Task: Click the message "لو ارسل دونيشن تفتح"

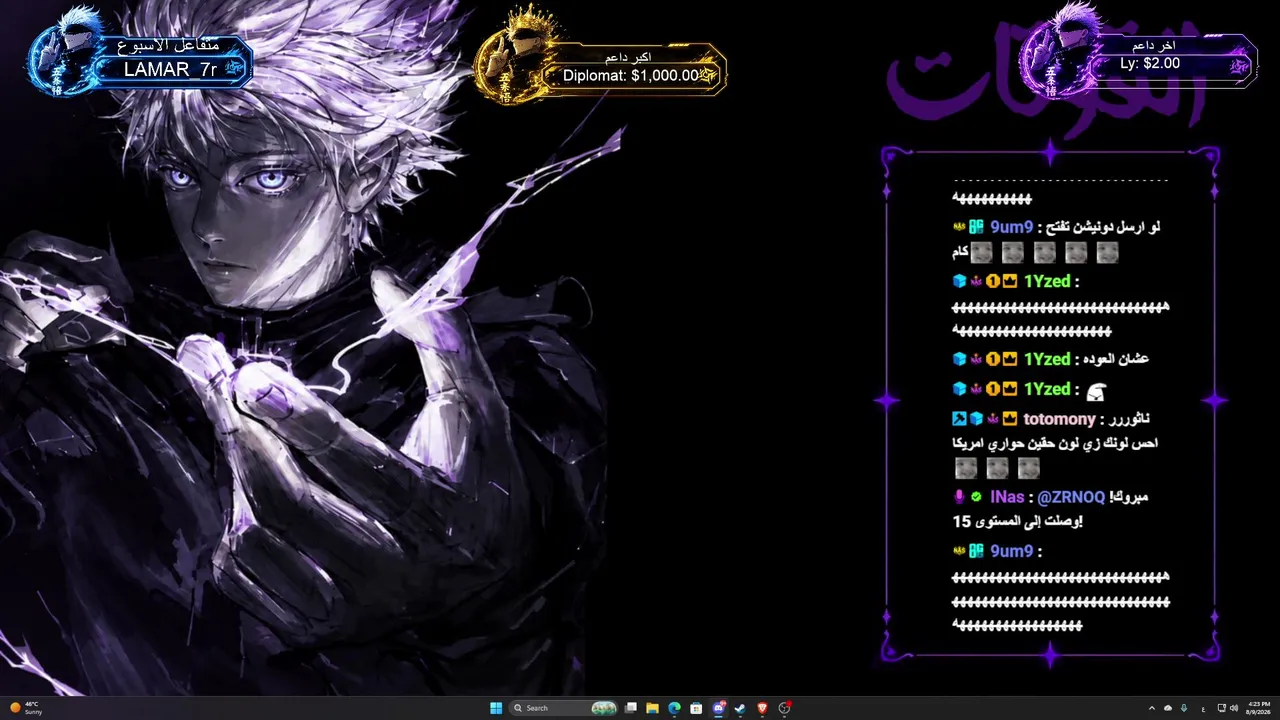Action: pos(1103,228)
